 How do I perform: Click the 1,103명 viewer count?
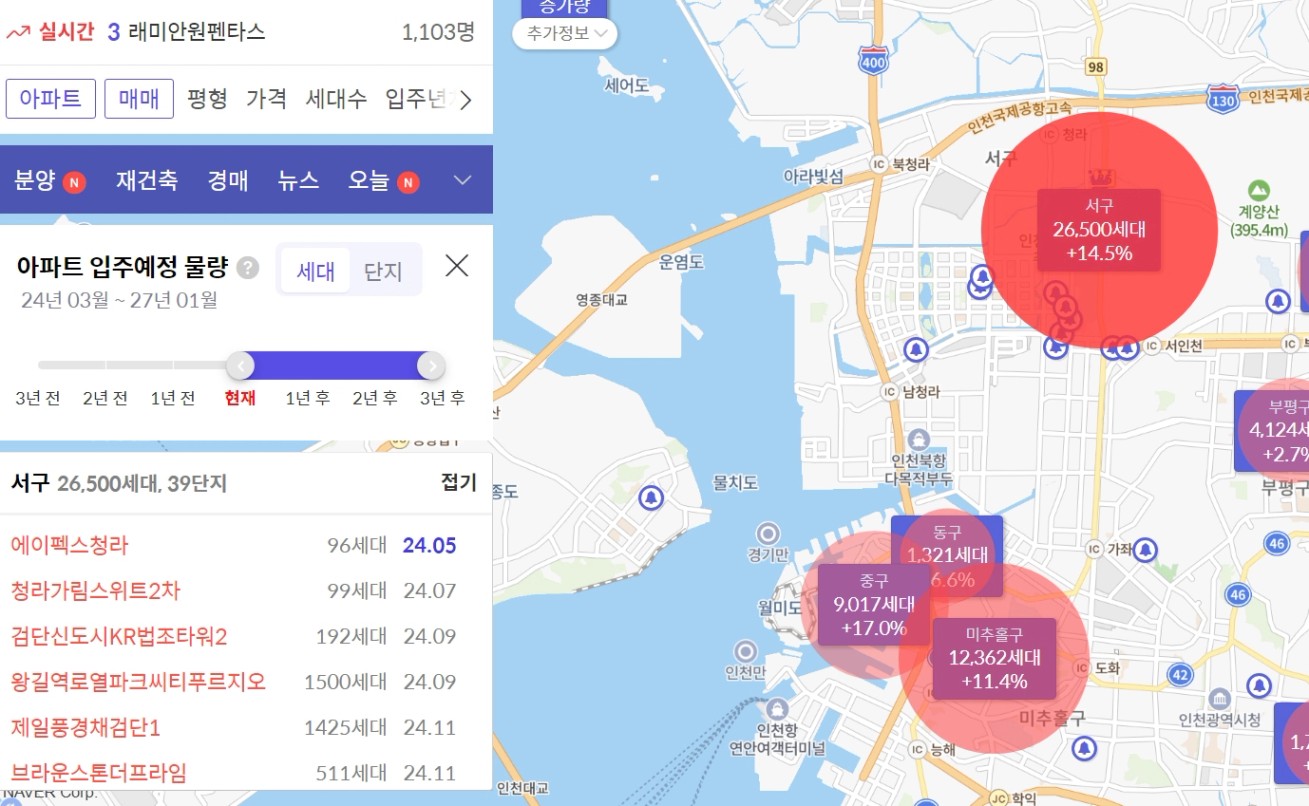pos(438,32)
